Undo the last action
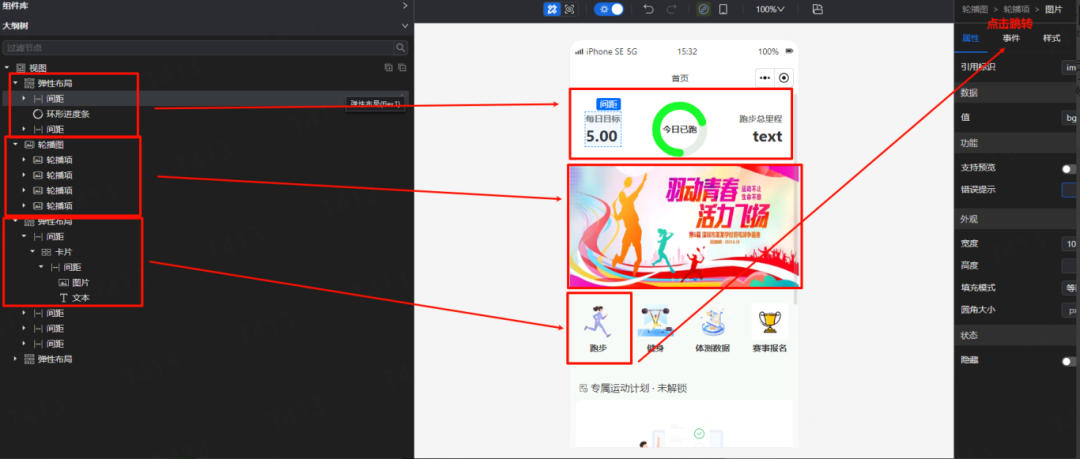Image resolution: width=1080 pixels, height=459 pixels. point(648,9)
